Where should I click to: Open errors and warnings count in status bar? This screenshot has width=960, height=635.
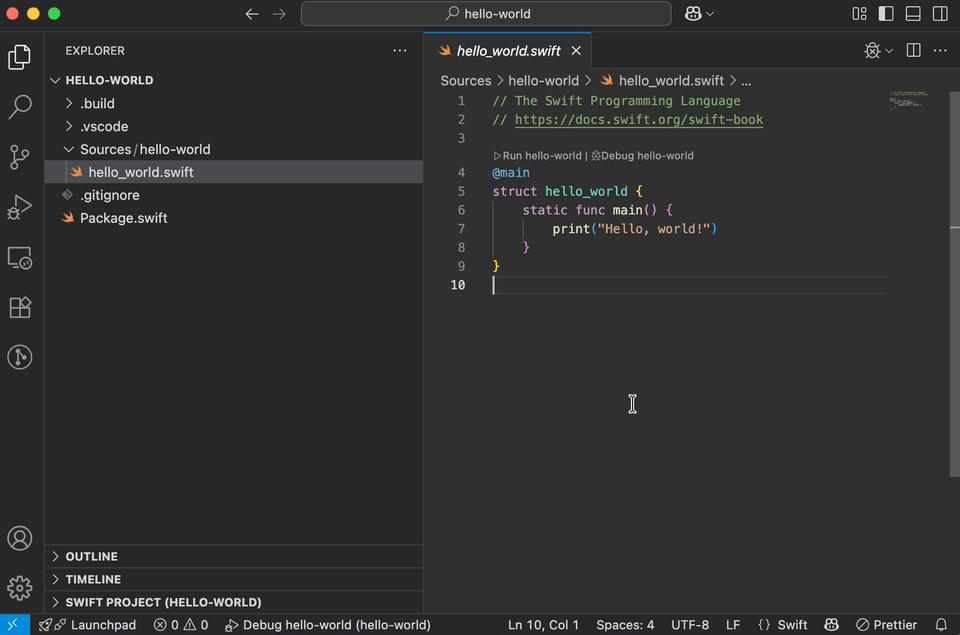pyautogui.click(x=181, y=625)
